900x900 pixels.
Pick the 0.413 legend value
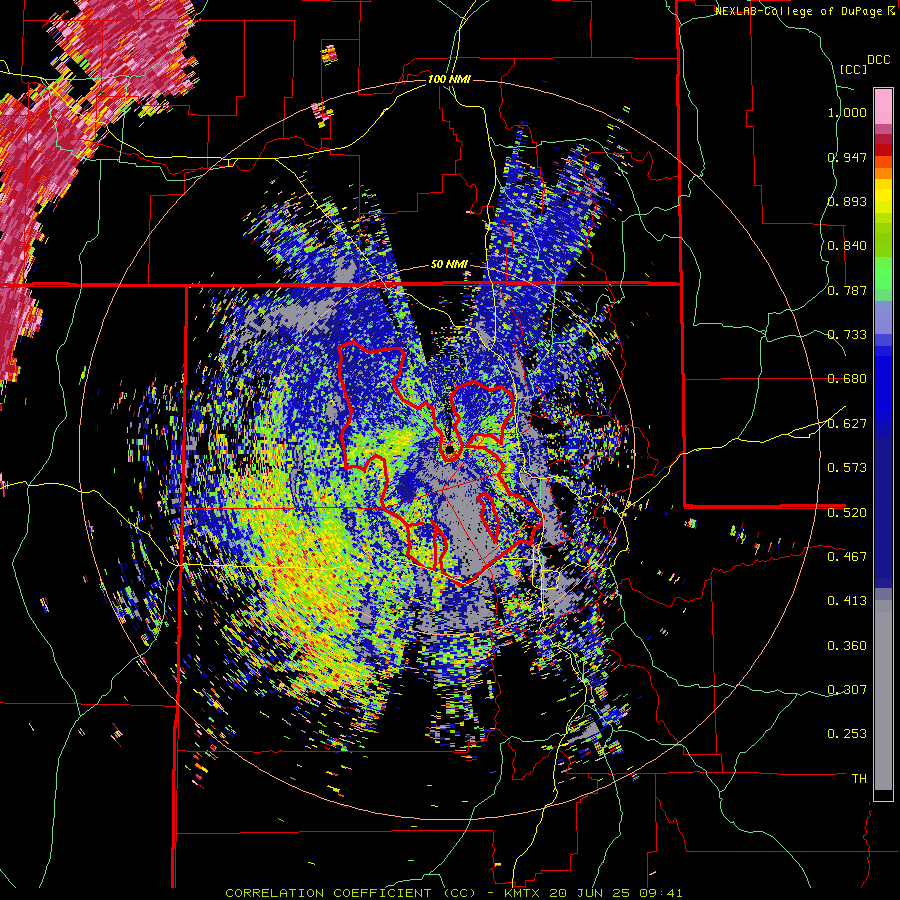click(x=847, y=601)
